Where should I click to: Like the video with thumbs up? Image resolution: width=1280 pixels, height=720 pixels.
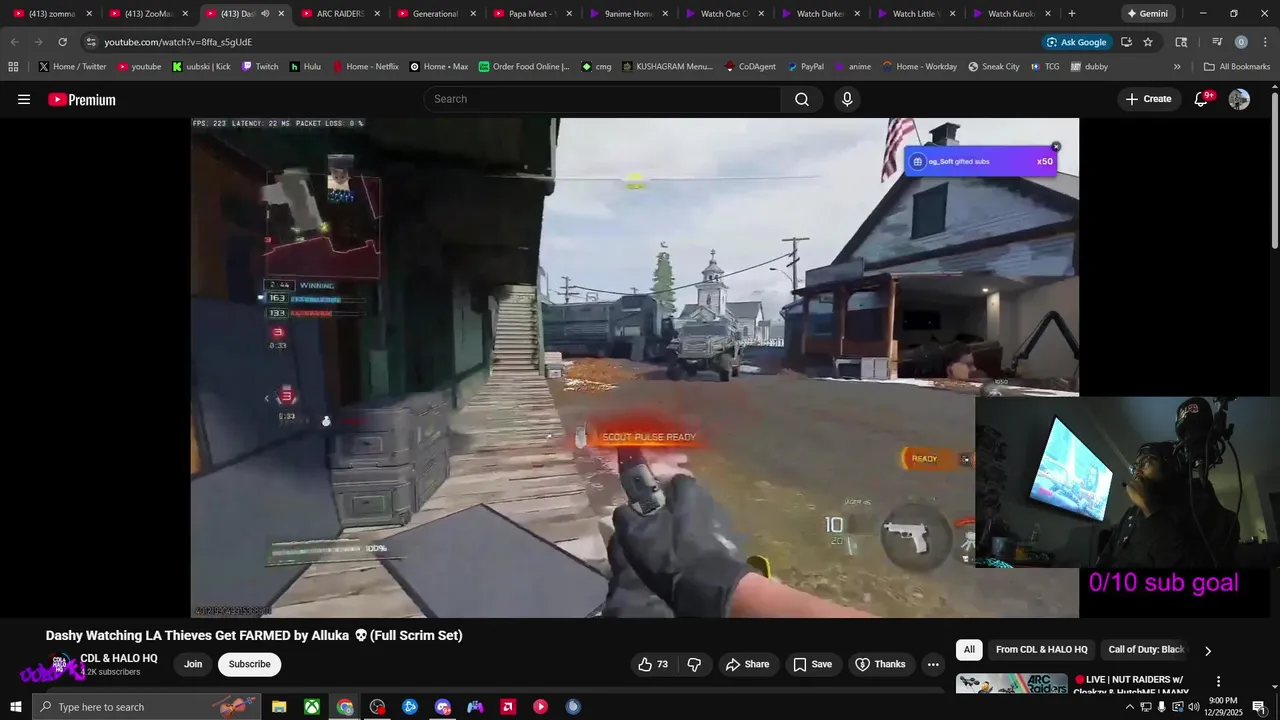click(653, 664)
